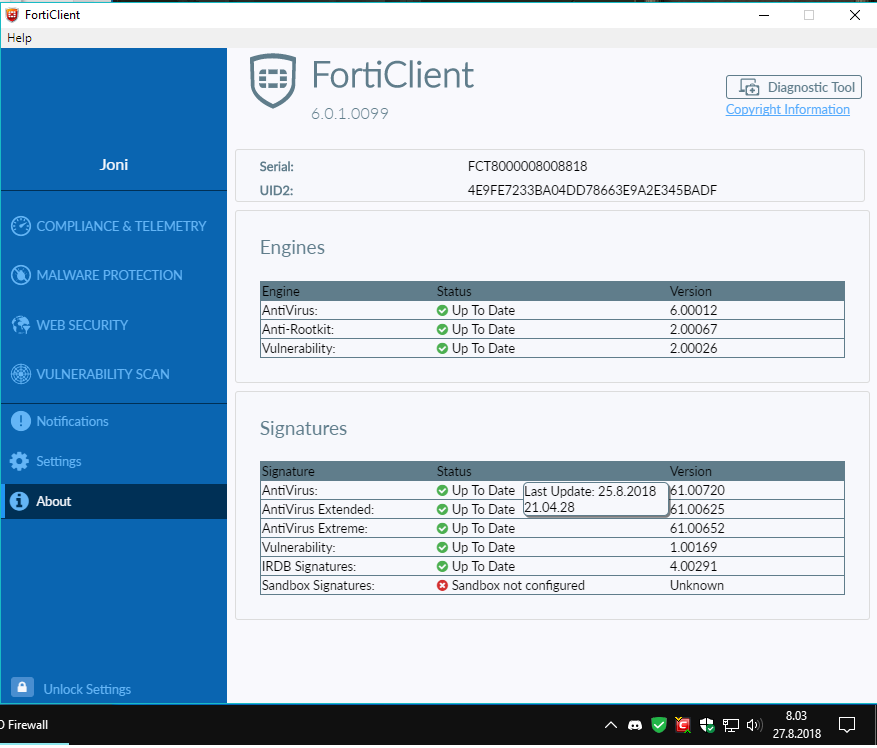This screenshot has height=748, width=877.
Task: Click the Notifications exclamation icon
Action: 19,421
